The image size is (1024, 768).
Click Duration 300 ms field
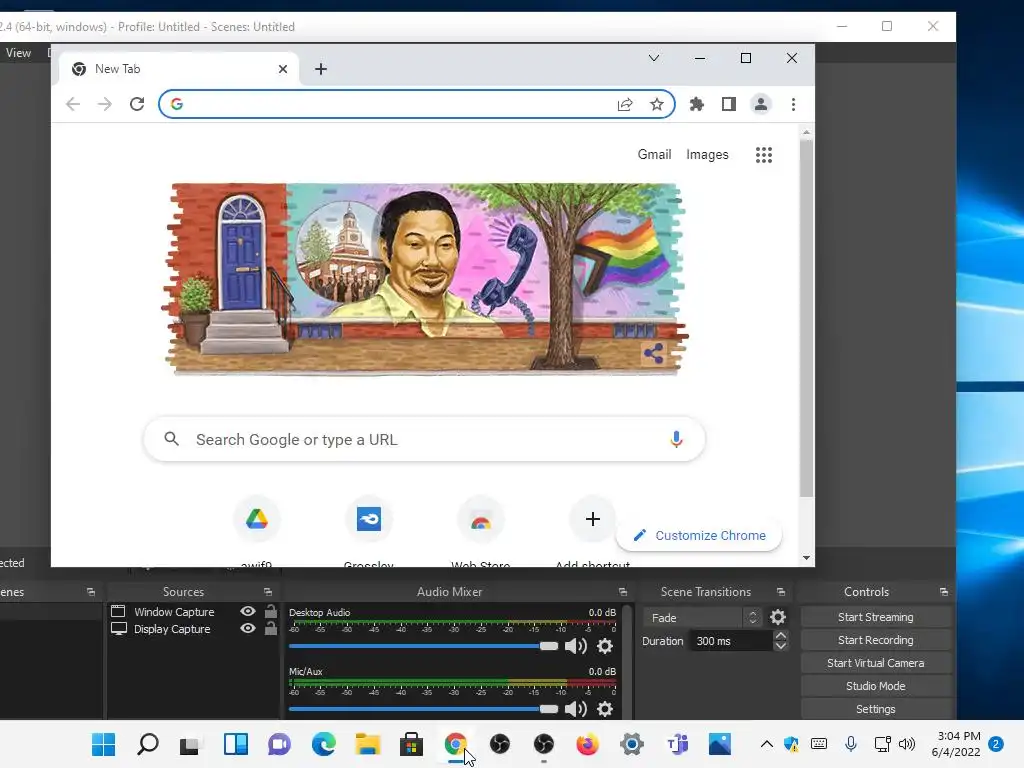pyautogui.click(x=733, y=641)
